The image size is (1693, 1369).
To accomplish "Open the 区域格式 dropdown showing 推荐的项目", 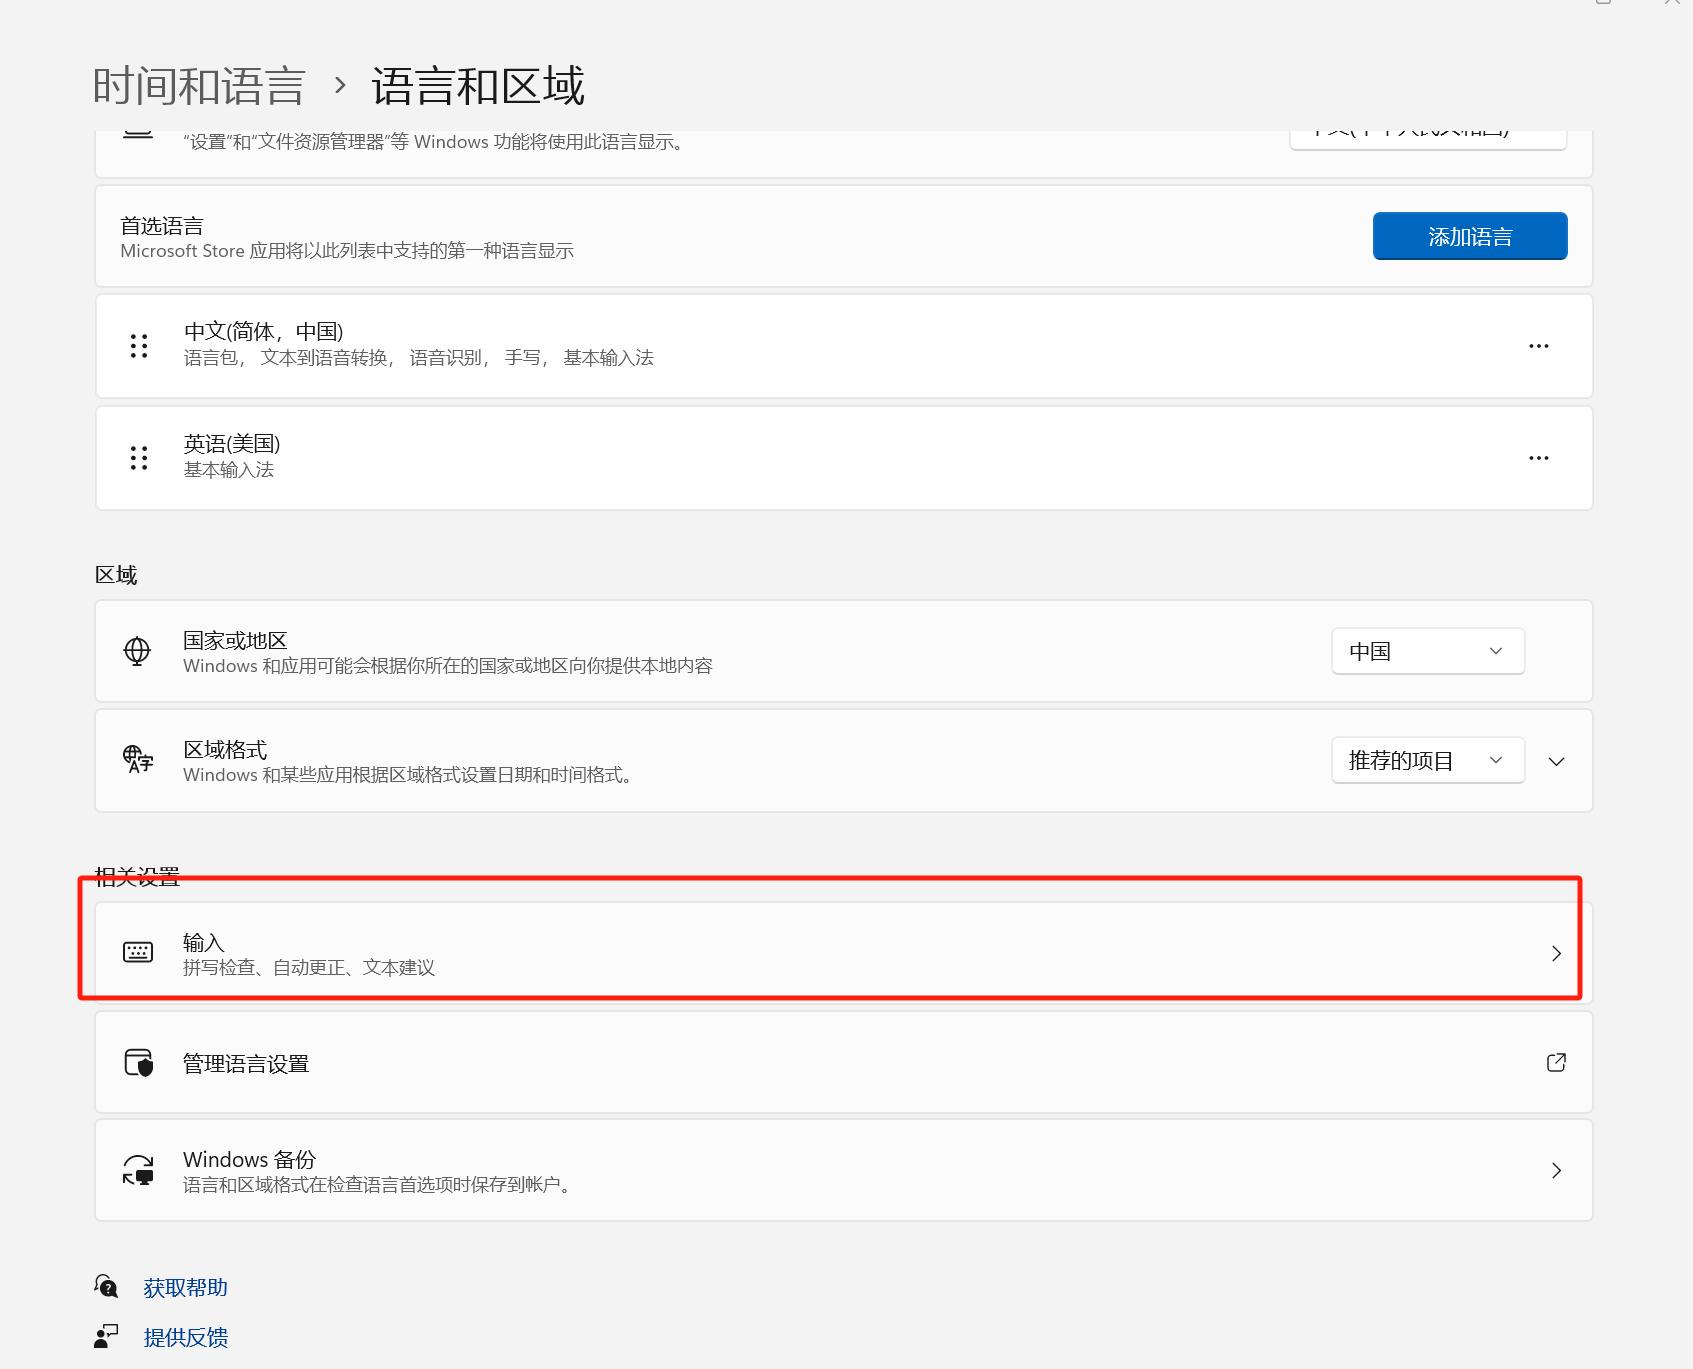I will [1427, 760].
